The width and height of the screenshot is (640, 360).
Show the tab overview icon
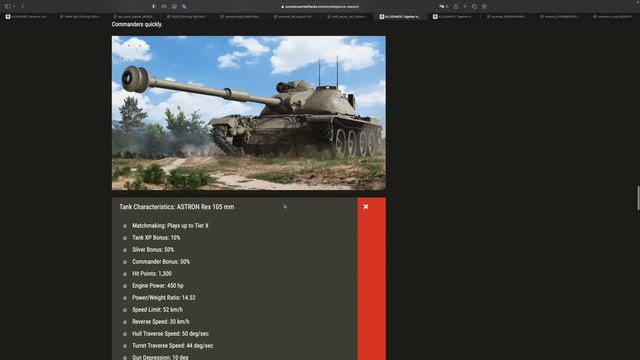(474, 7)
